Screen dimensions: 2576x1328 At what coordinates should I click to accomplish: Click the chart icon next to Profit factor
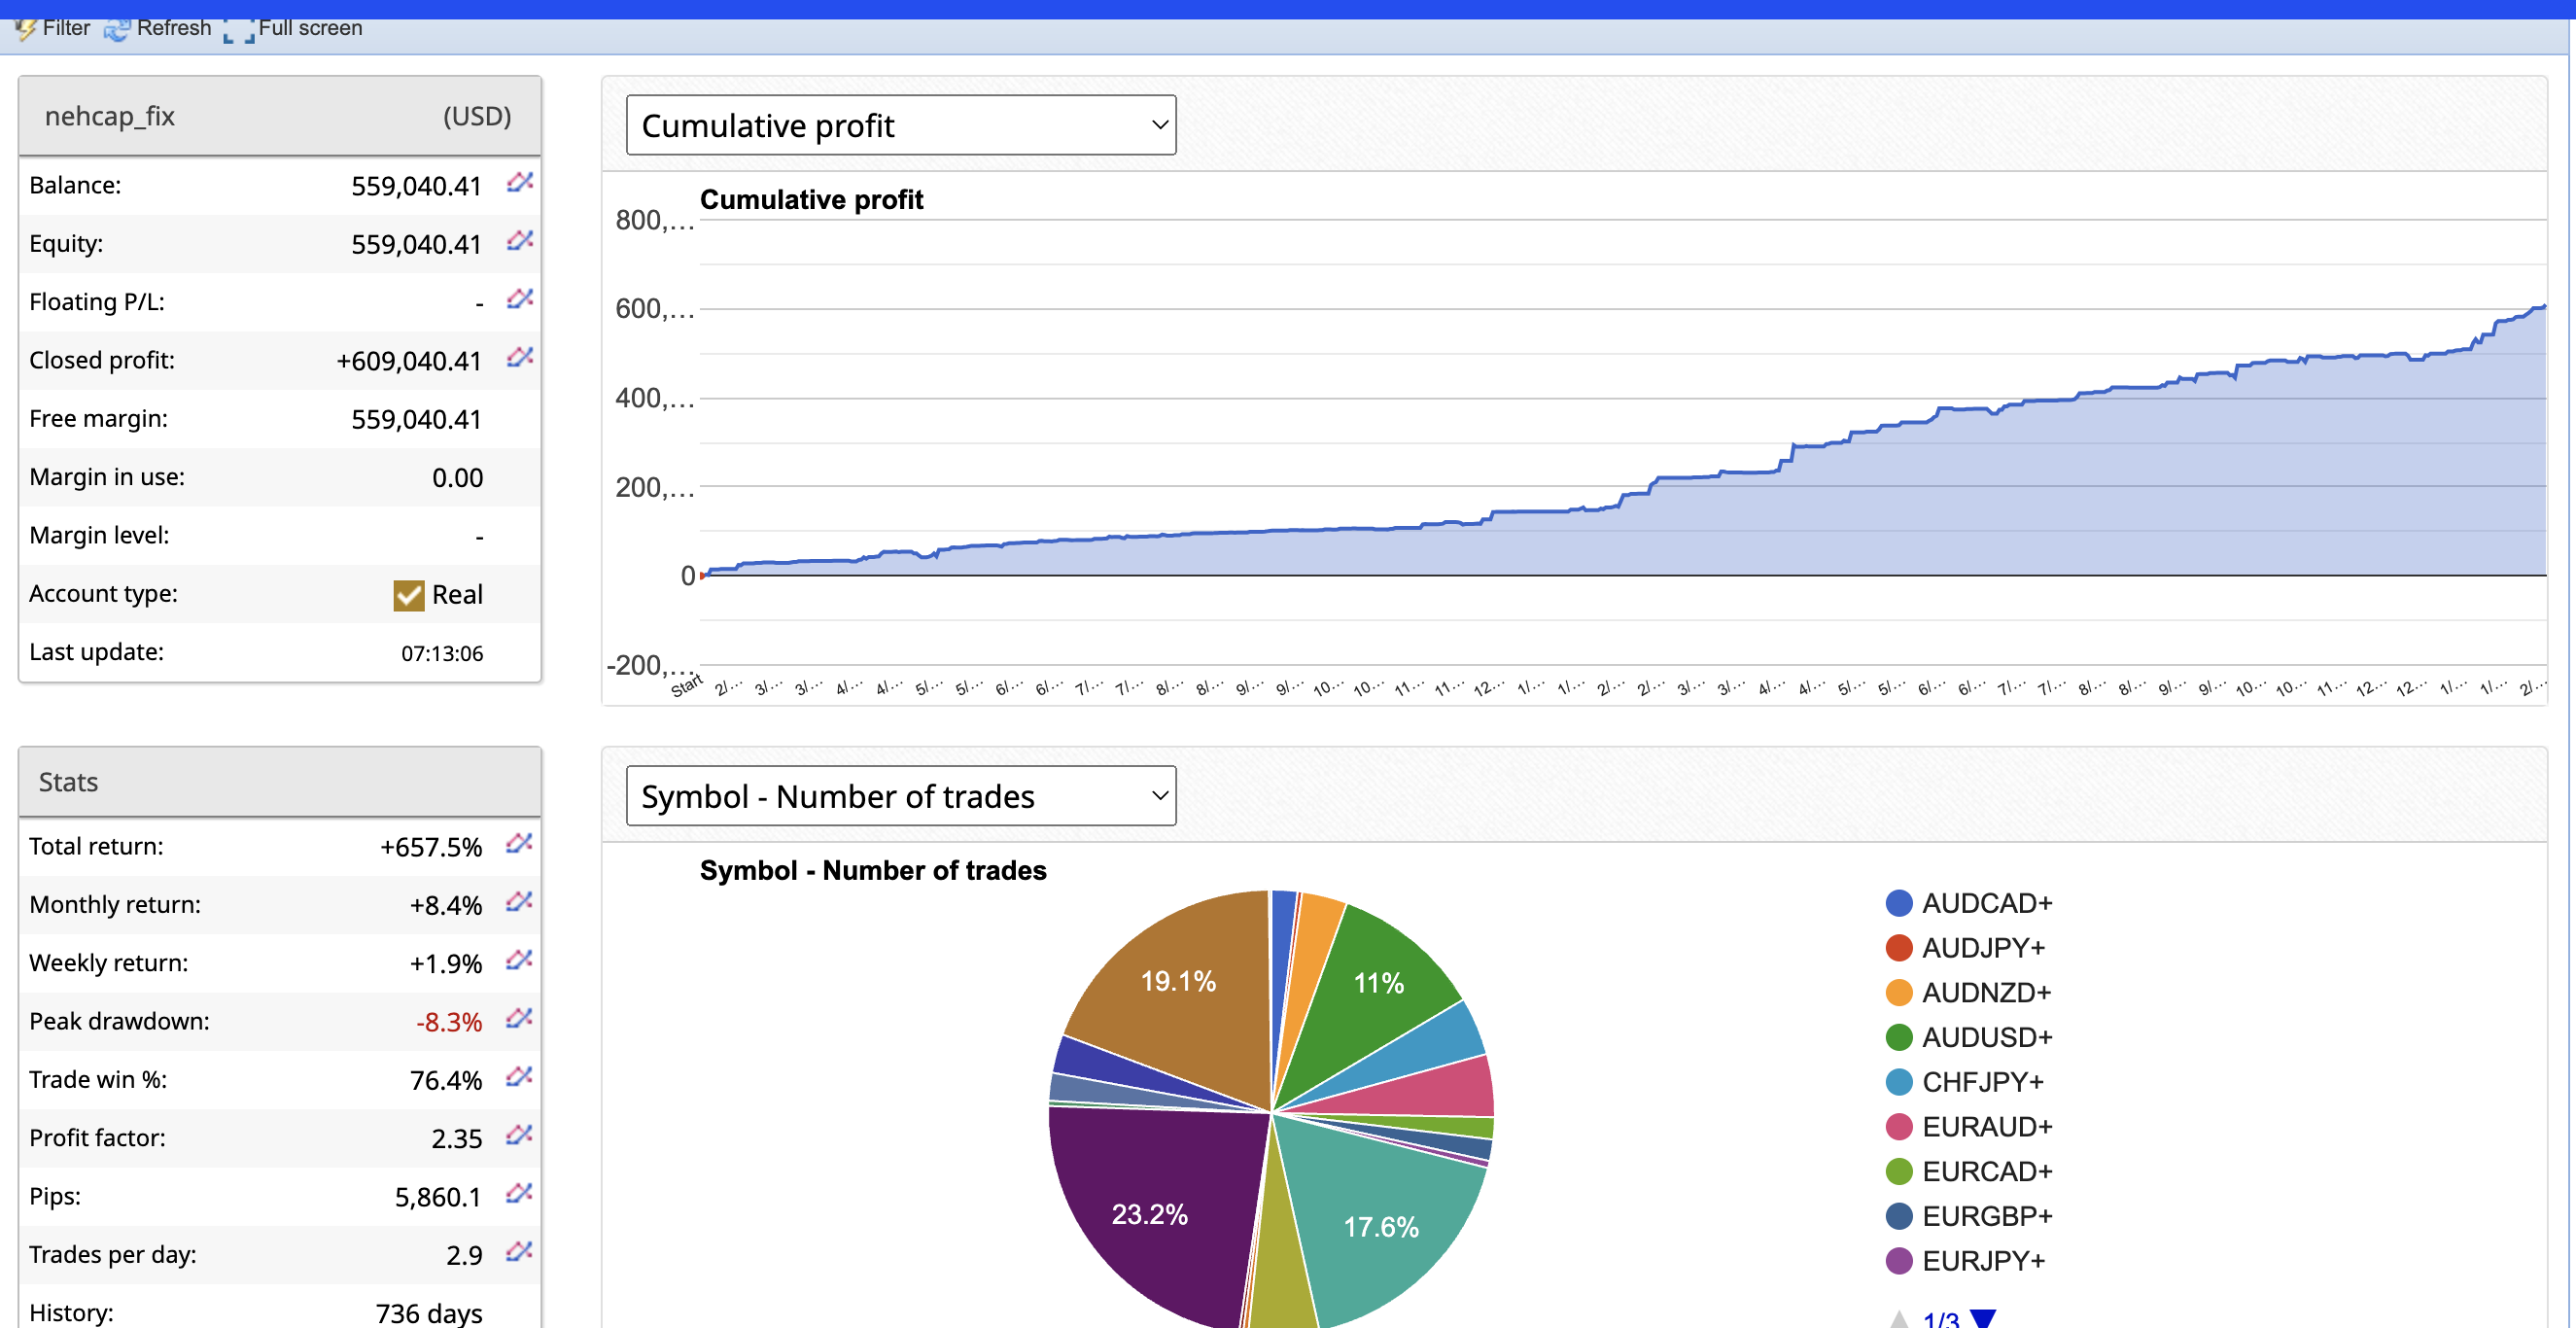[519, 1135]
